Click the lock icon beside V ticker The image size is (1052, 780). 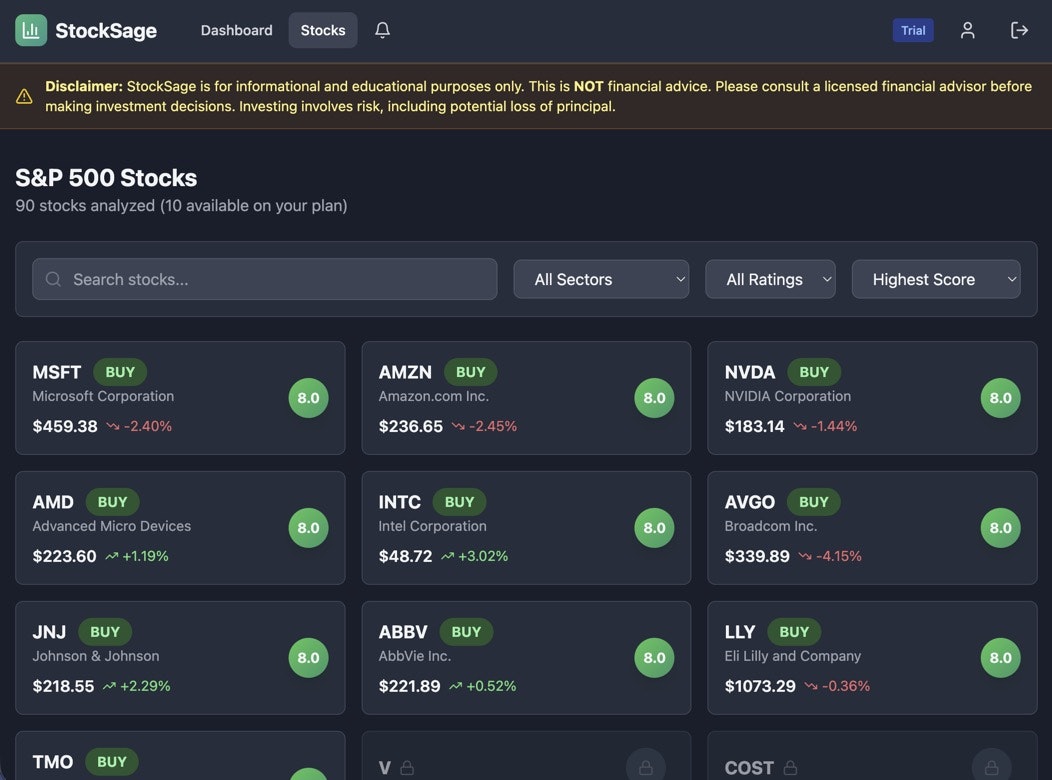click(407, 768)
